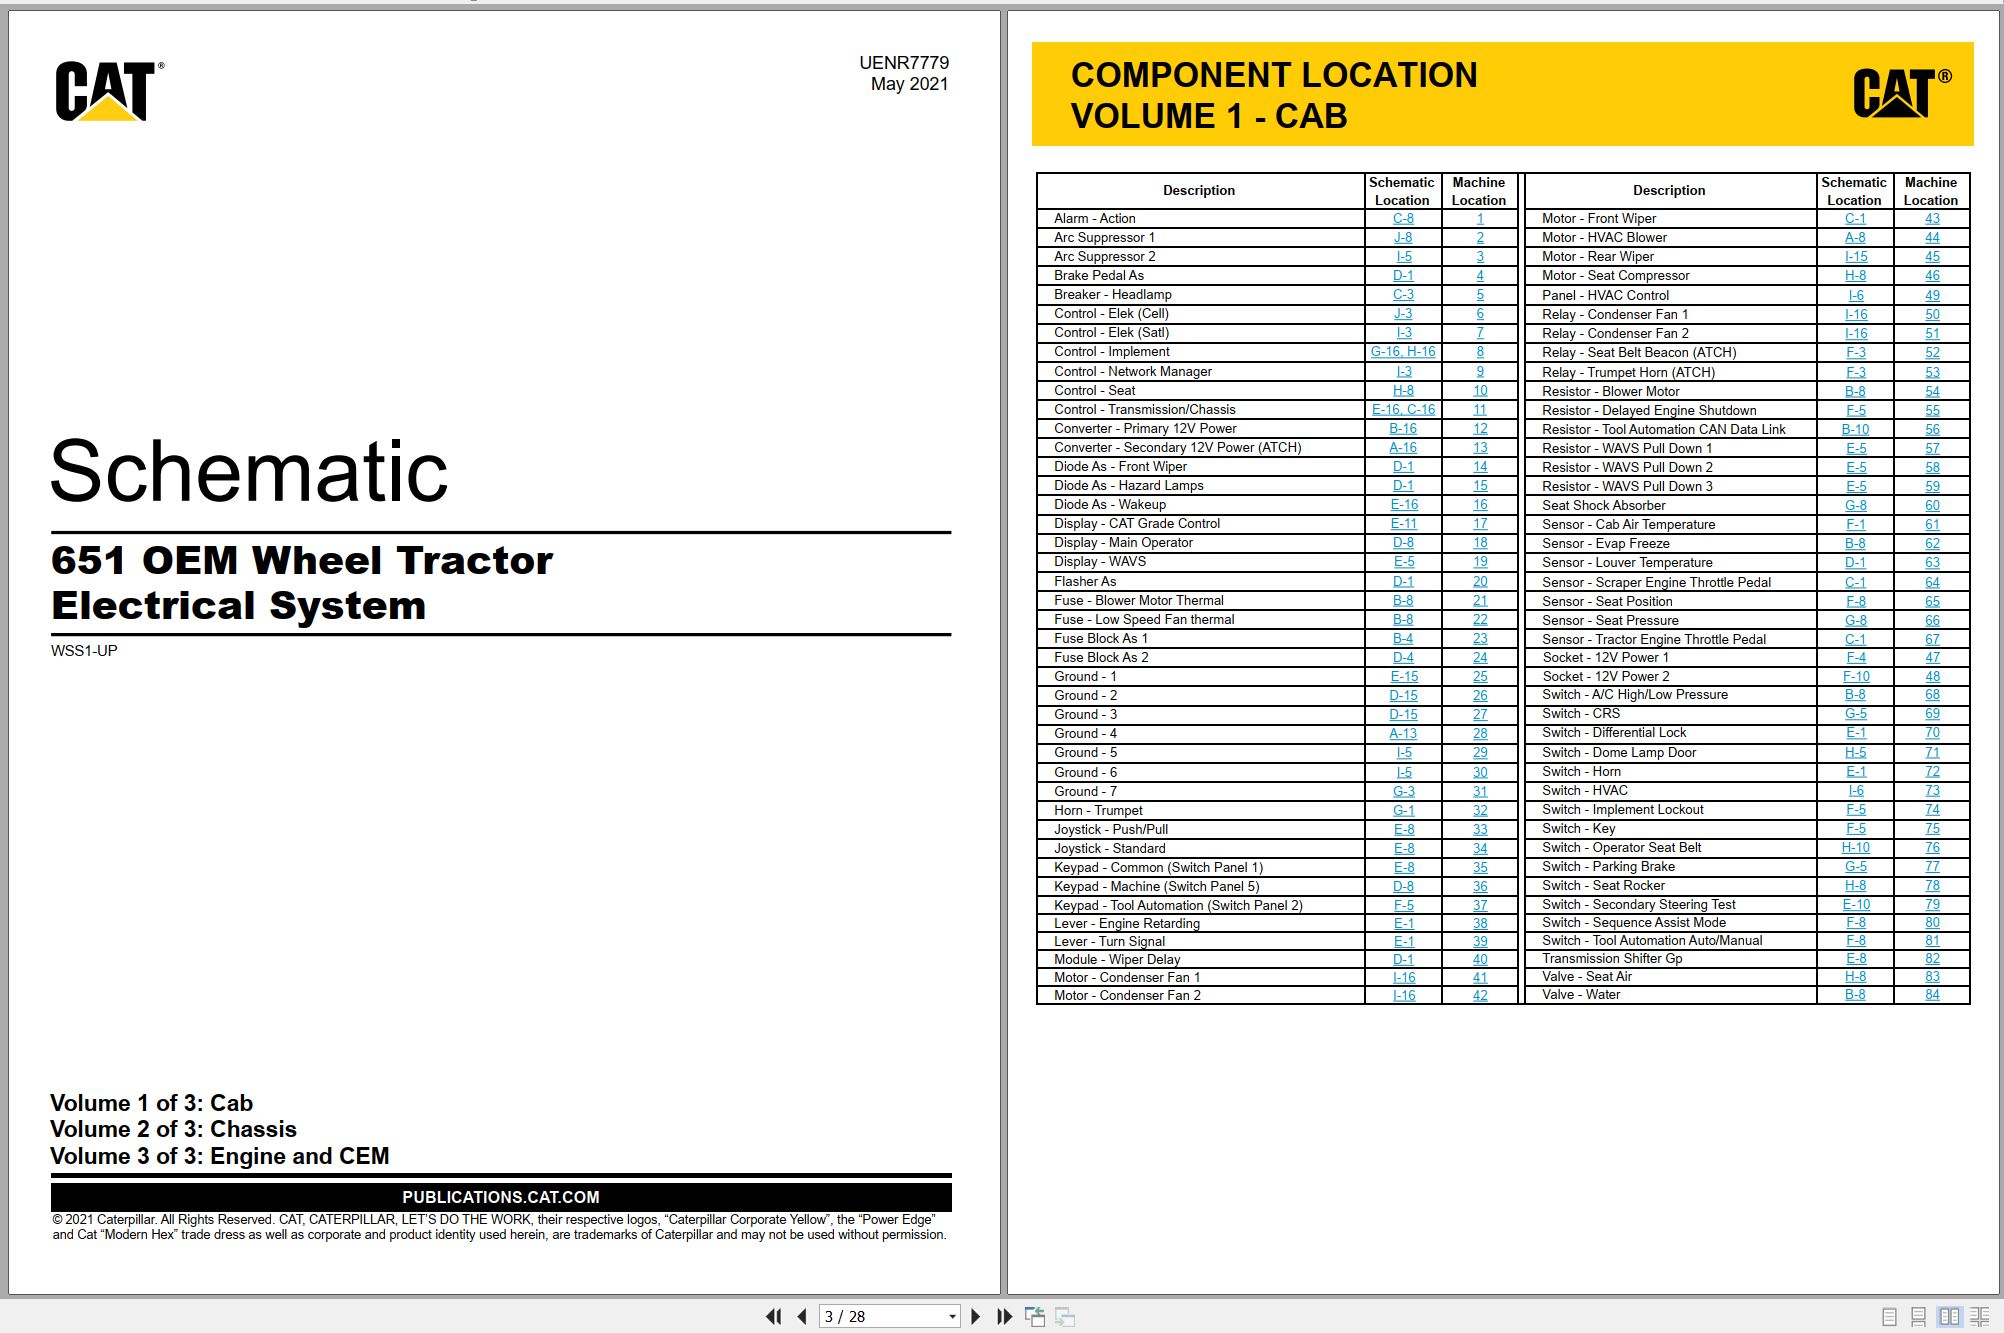Follow machine location 82 for Transmission Shifter Gp

pos(1932,958)
